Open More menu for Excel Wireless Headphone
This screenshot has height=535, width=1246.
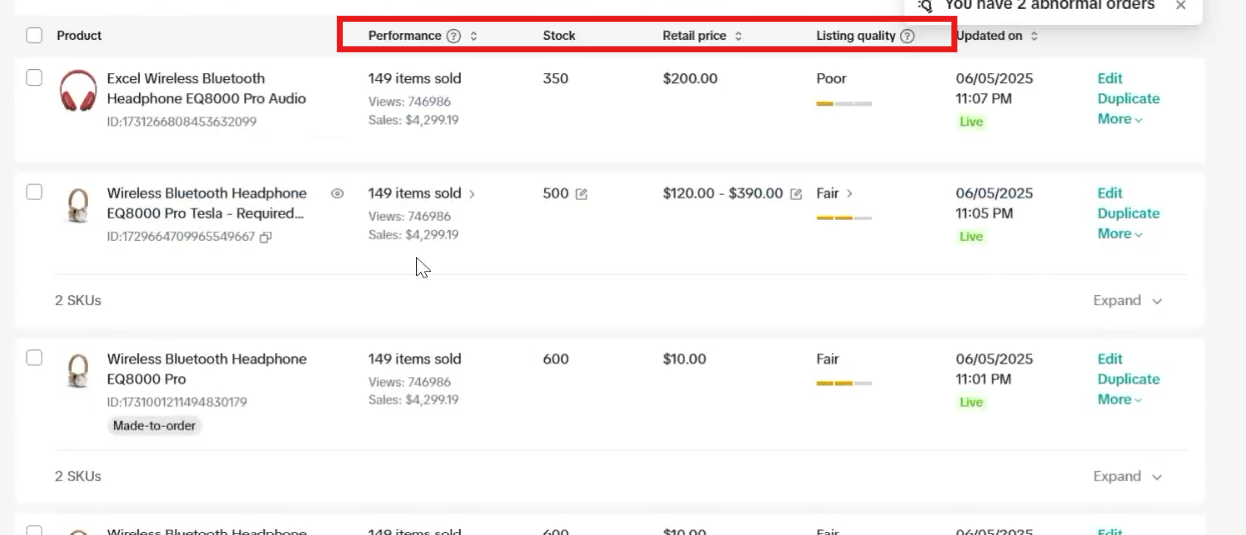(1119, 119)
